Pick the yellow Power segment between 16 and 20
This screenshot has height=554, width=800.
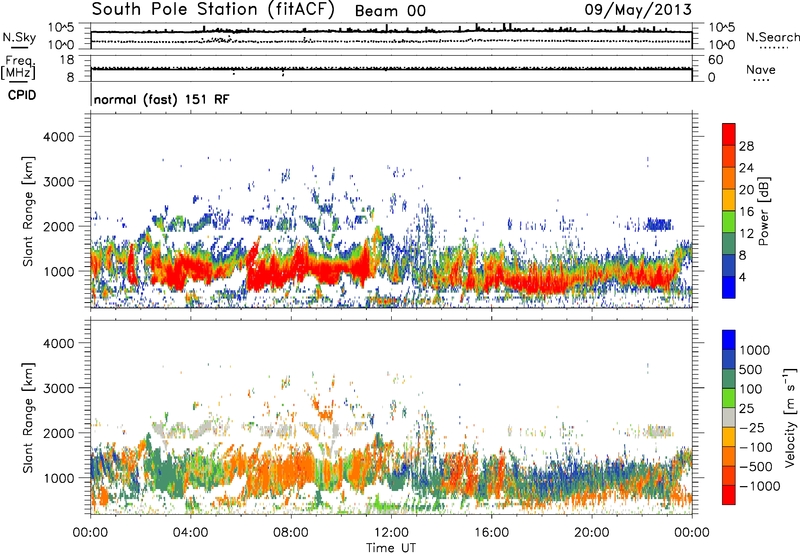(729, 200)
